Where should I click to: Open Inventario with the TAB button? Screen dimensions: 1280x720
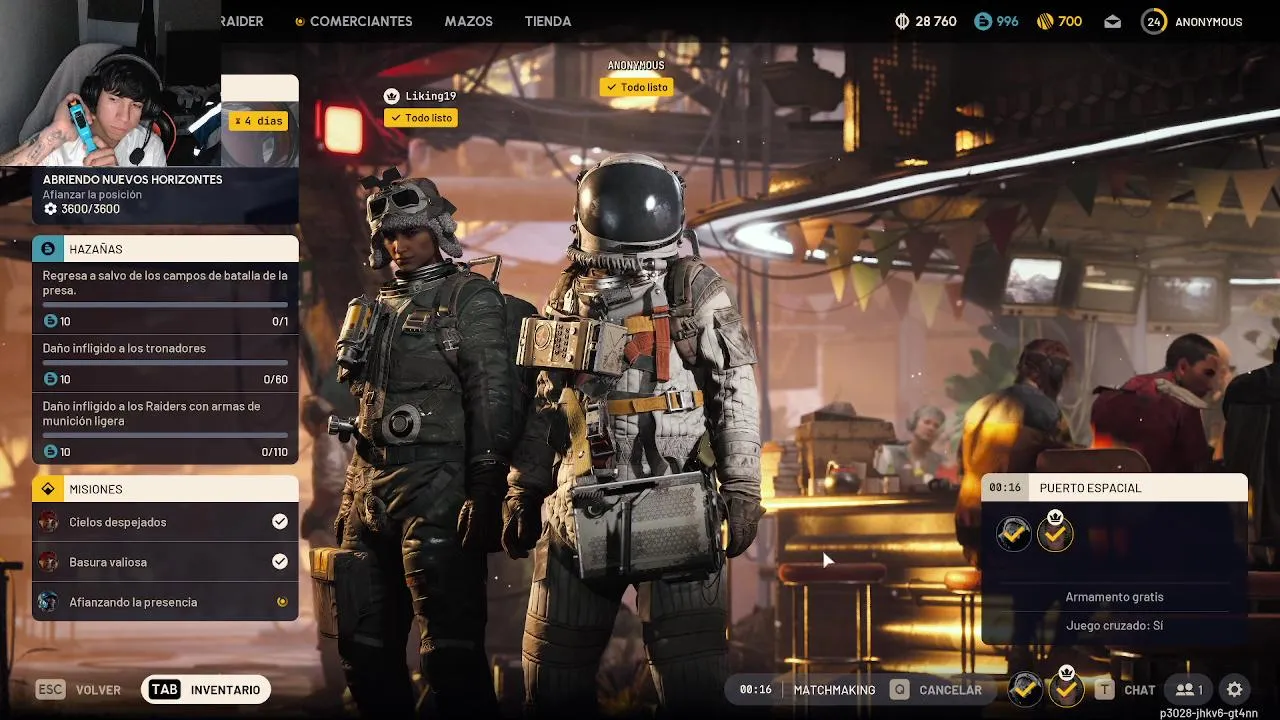(x=206, y=690)
